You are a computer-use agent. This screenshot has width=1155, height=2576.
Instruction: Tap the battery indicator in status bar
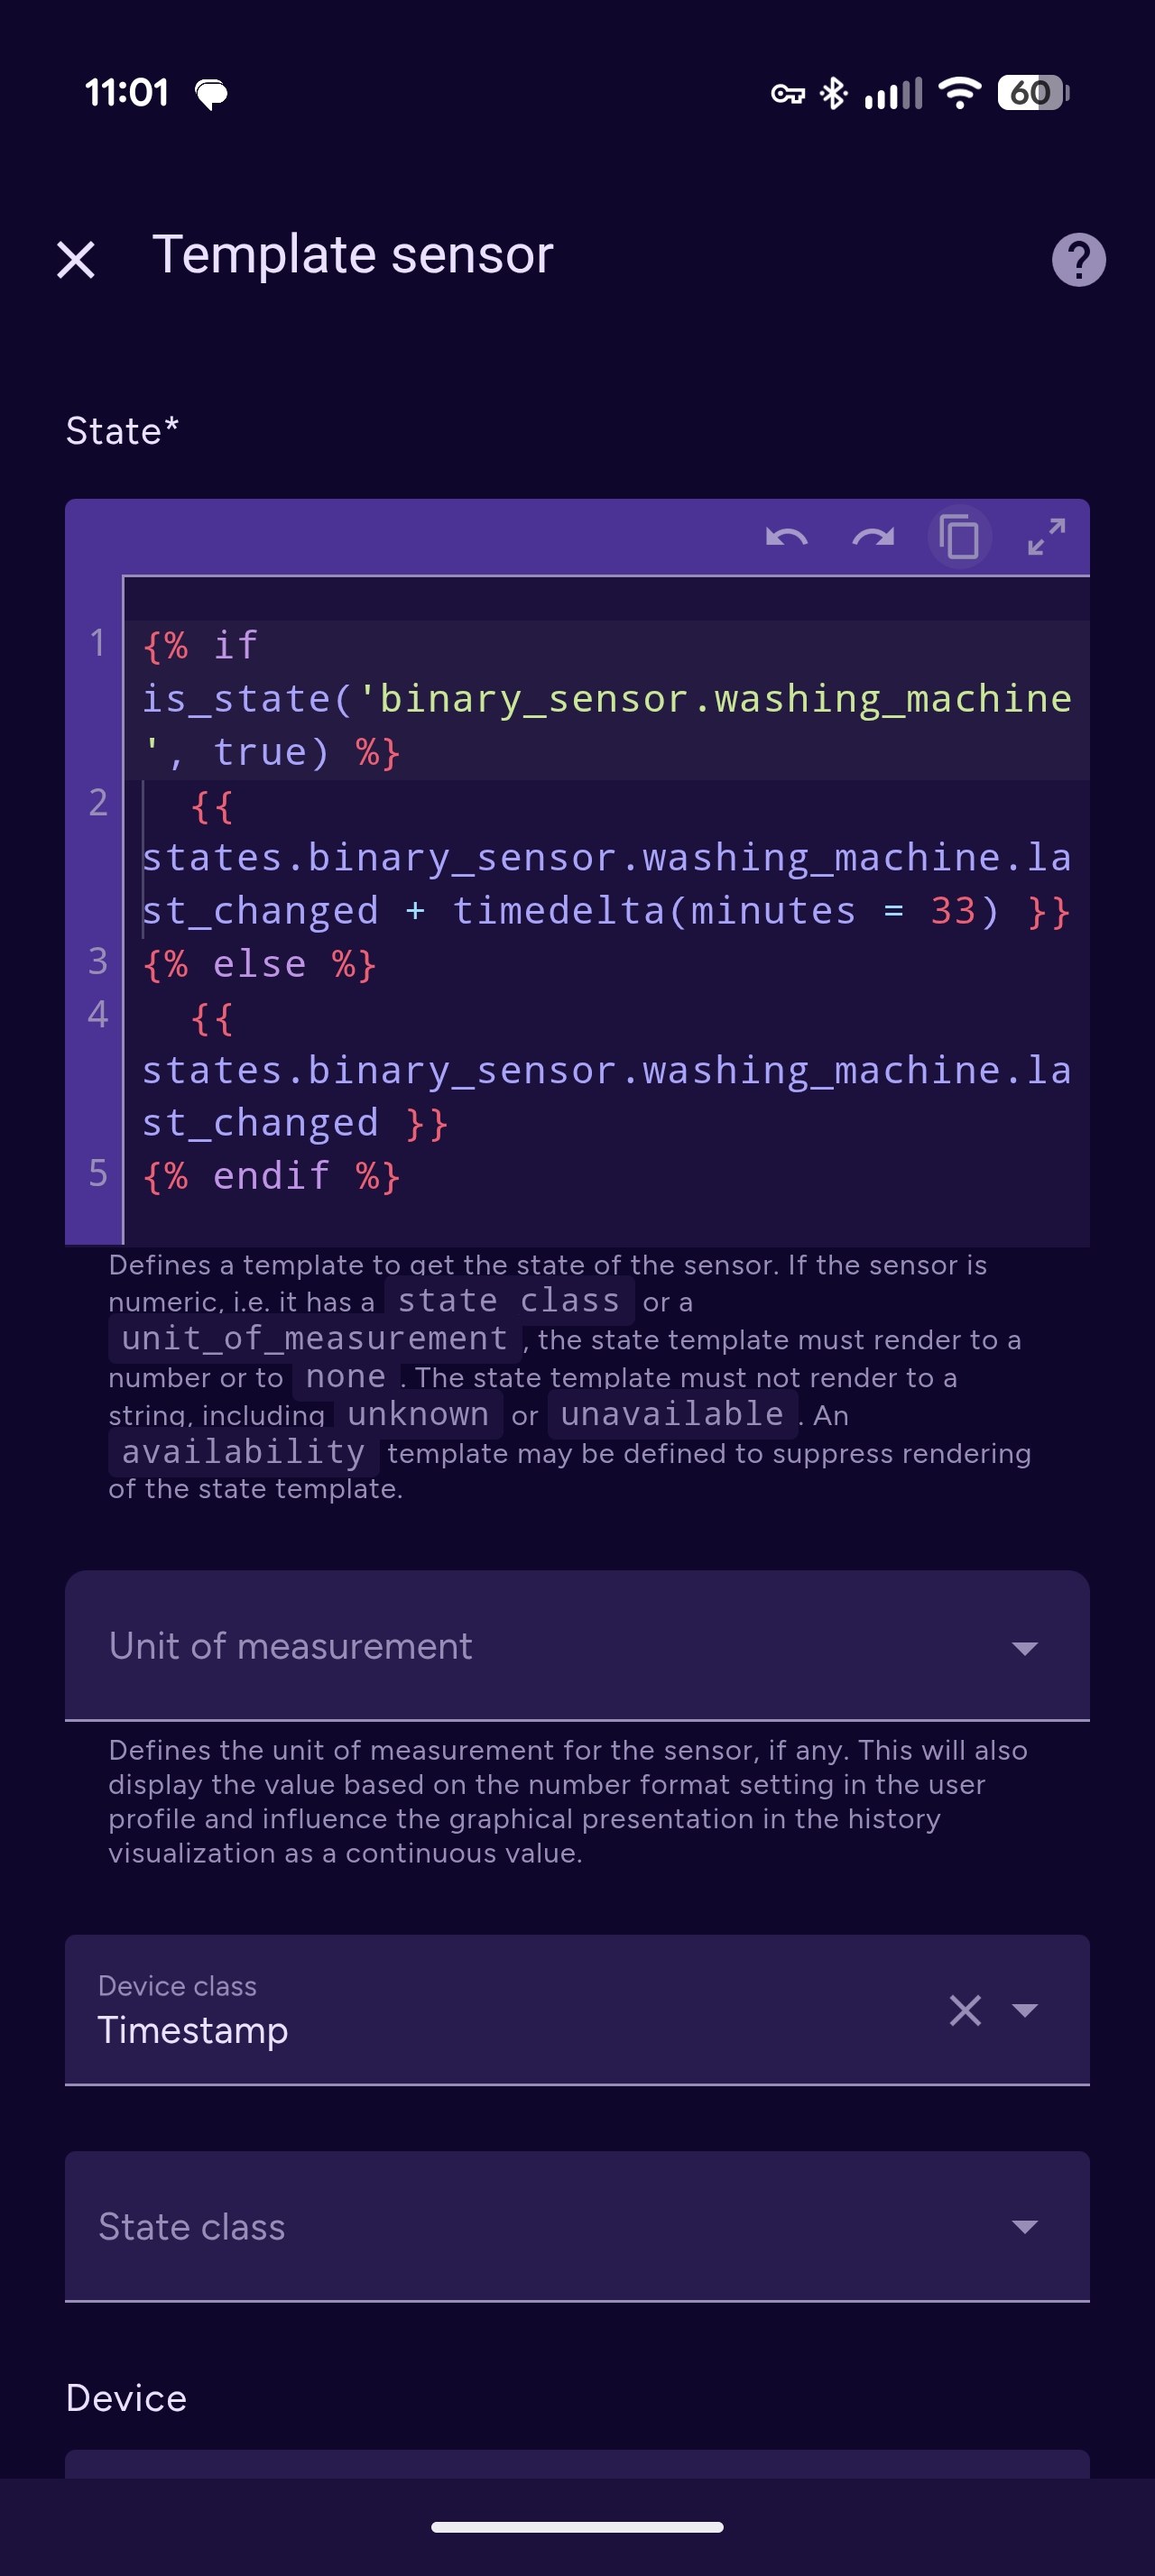pos(1033,93)
